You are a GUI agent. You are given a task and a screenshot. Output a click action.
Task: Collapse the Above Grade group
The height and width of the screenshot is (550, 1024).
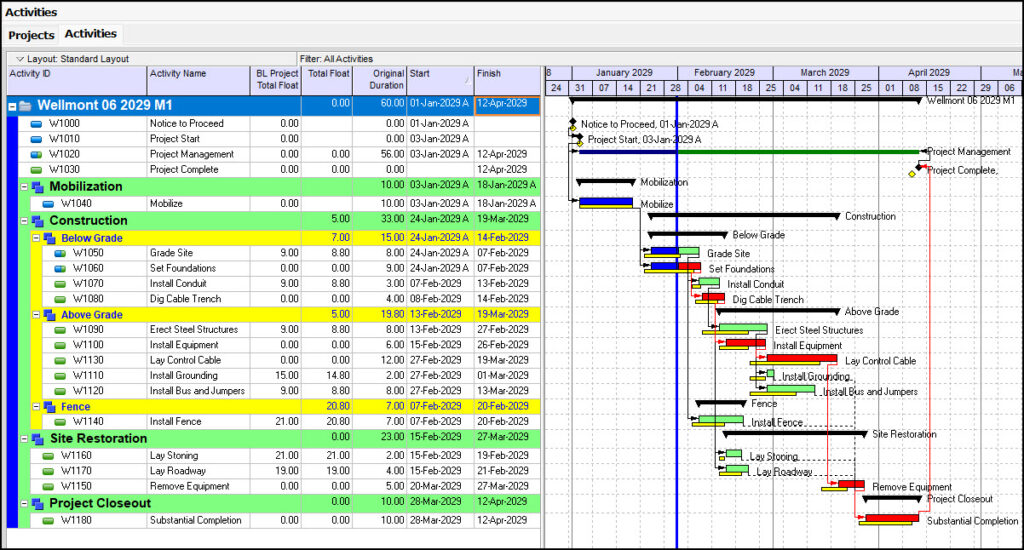[37, 315]
